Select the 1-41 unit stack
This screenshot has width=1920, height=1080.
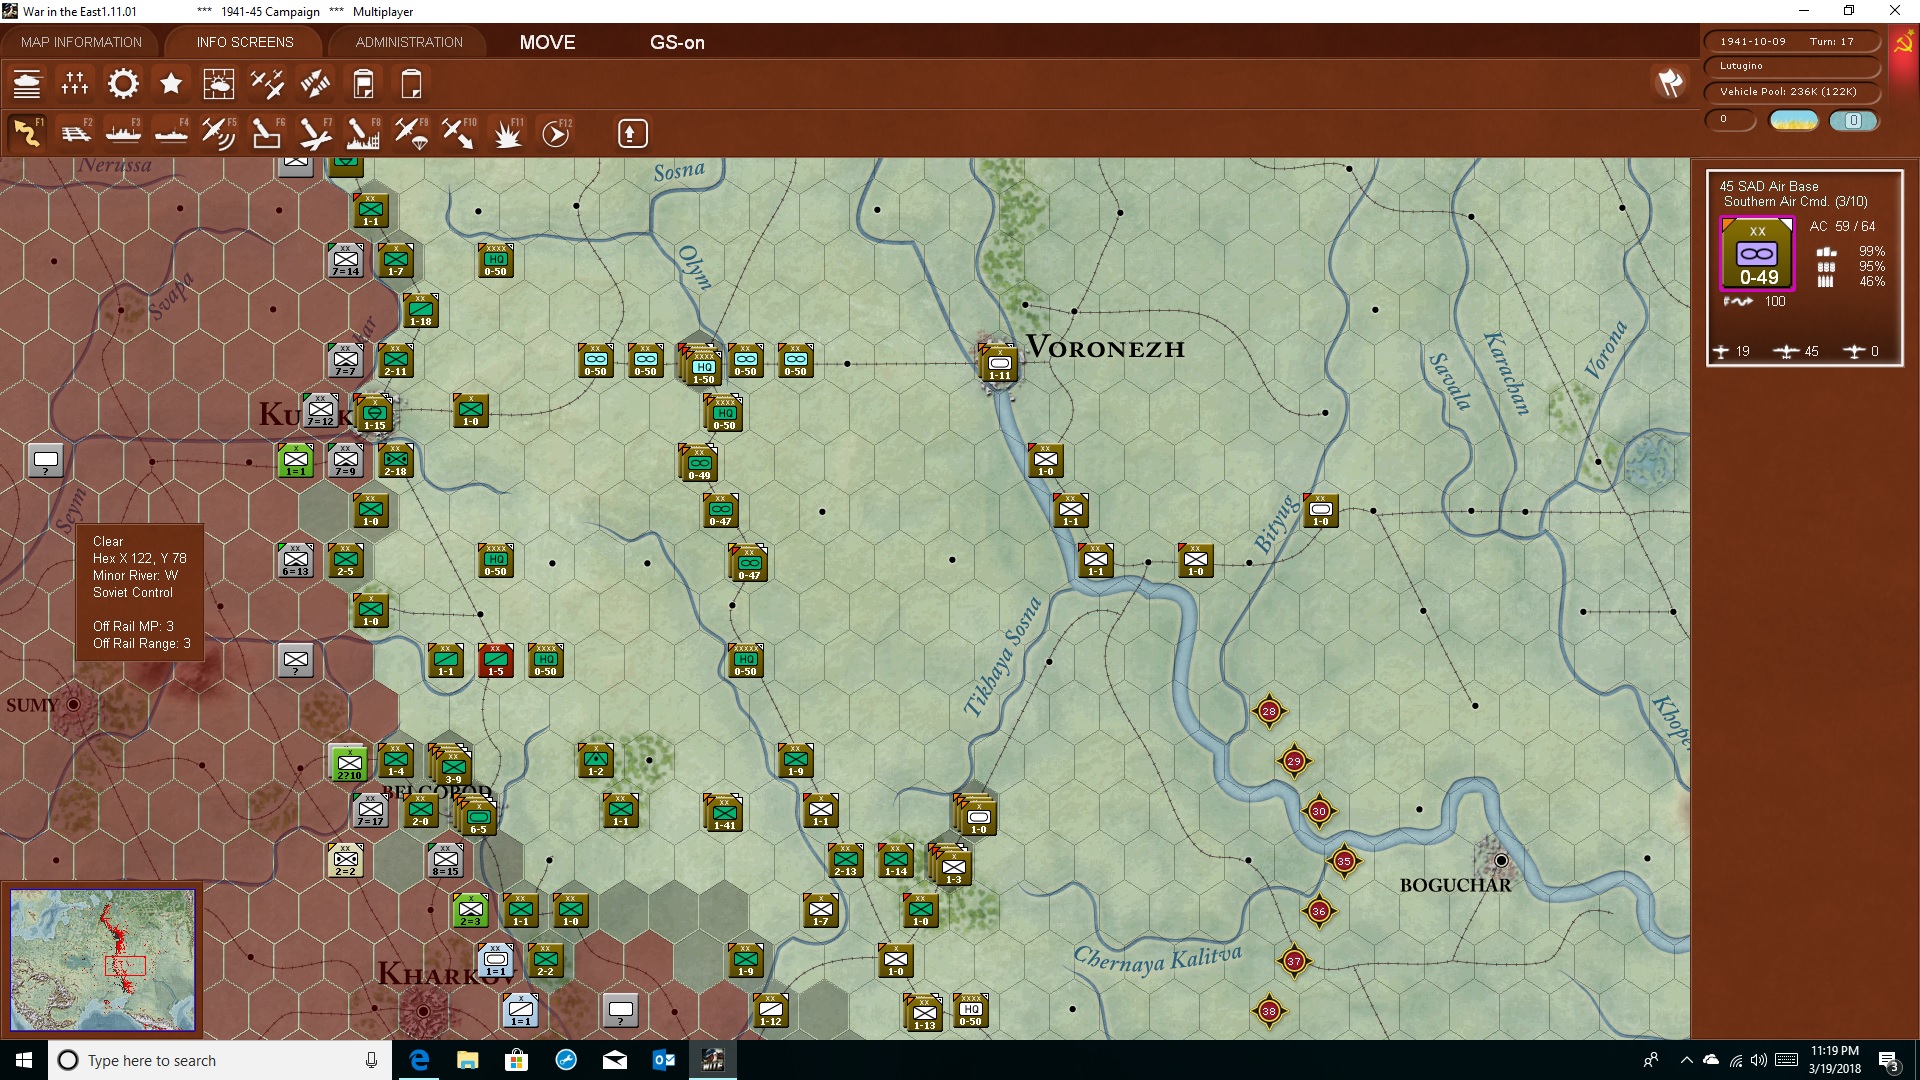[723, 813]
